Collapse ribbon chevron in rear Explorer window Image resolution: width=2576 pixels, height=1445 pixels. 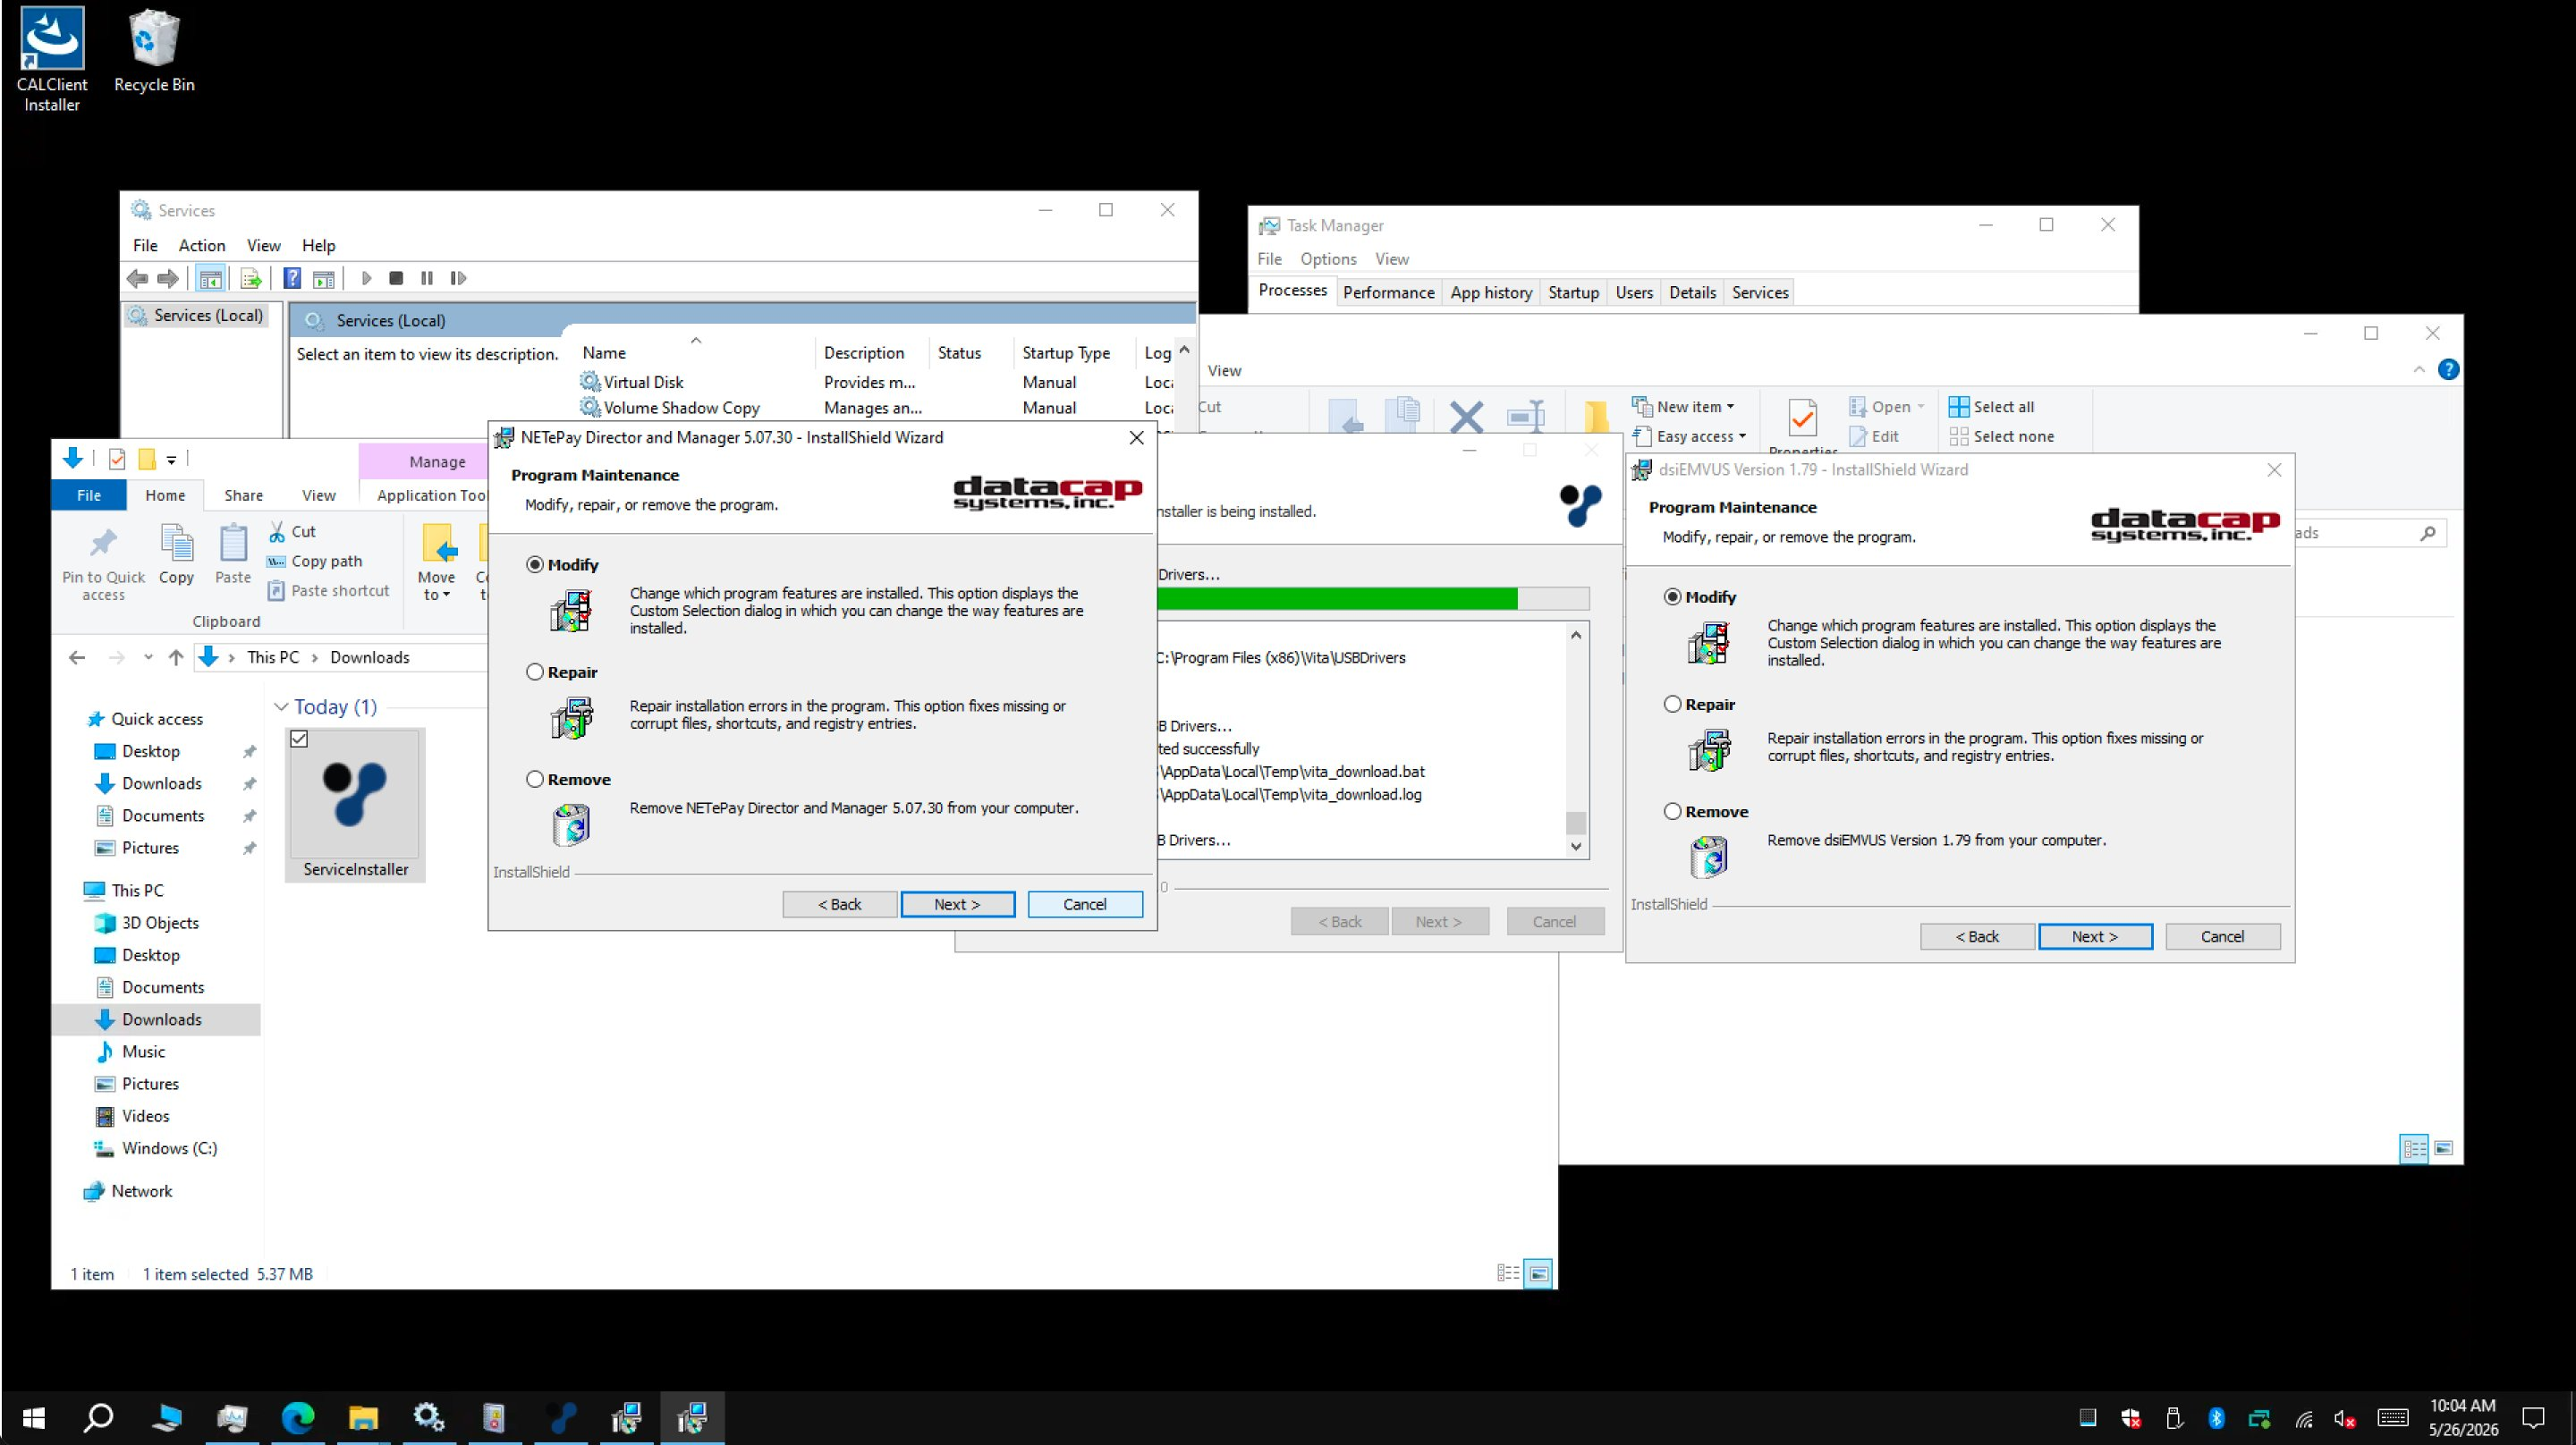(2419, 369)
